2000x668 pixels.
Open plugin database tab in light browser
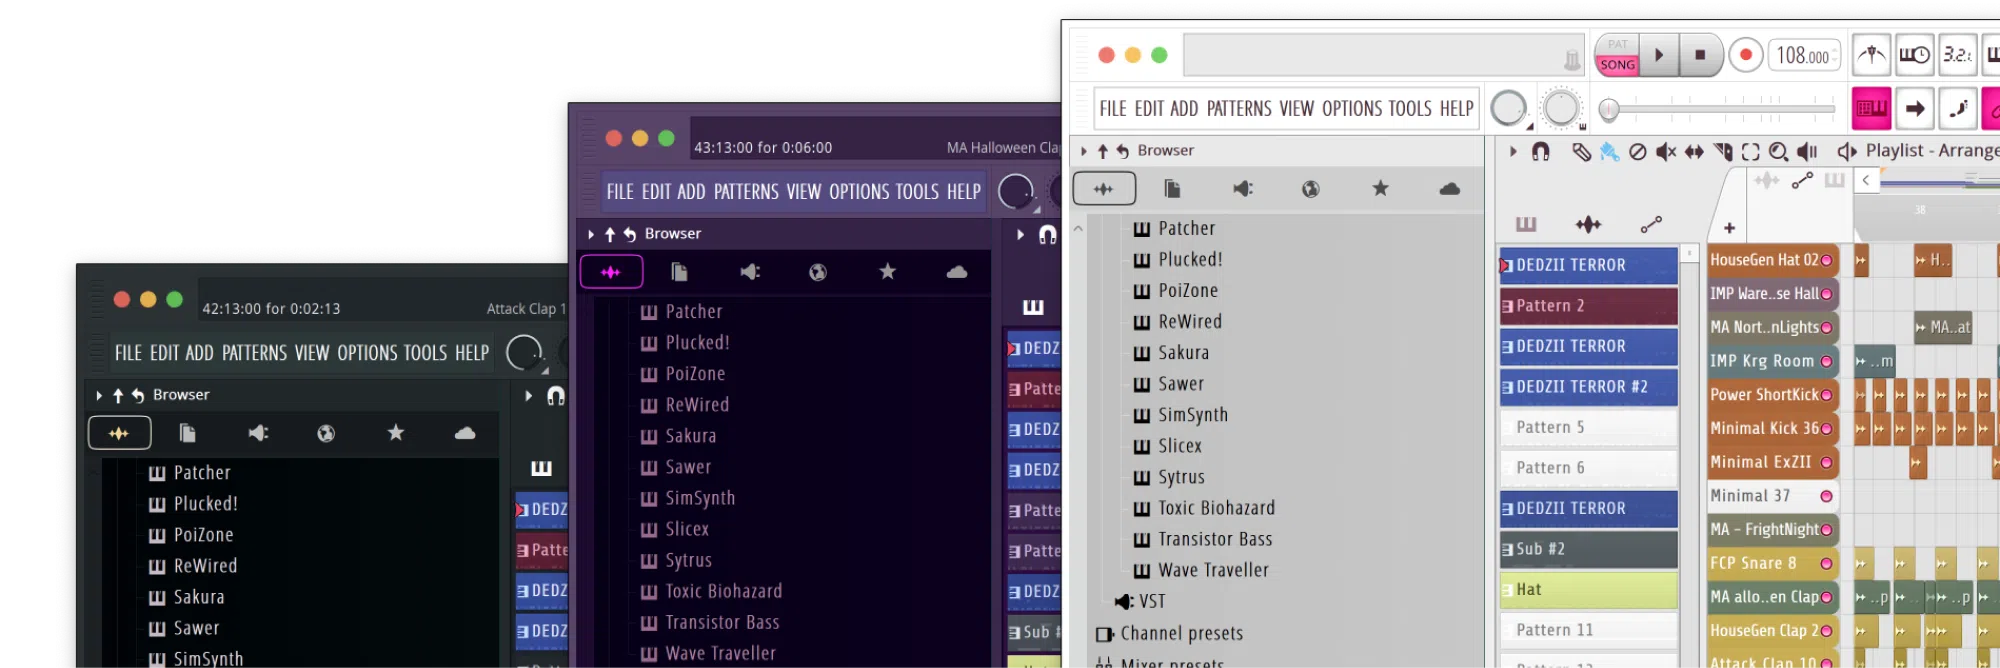coord(1242,189)
